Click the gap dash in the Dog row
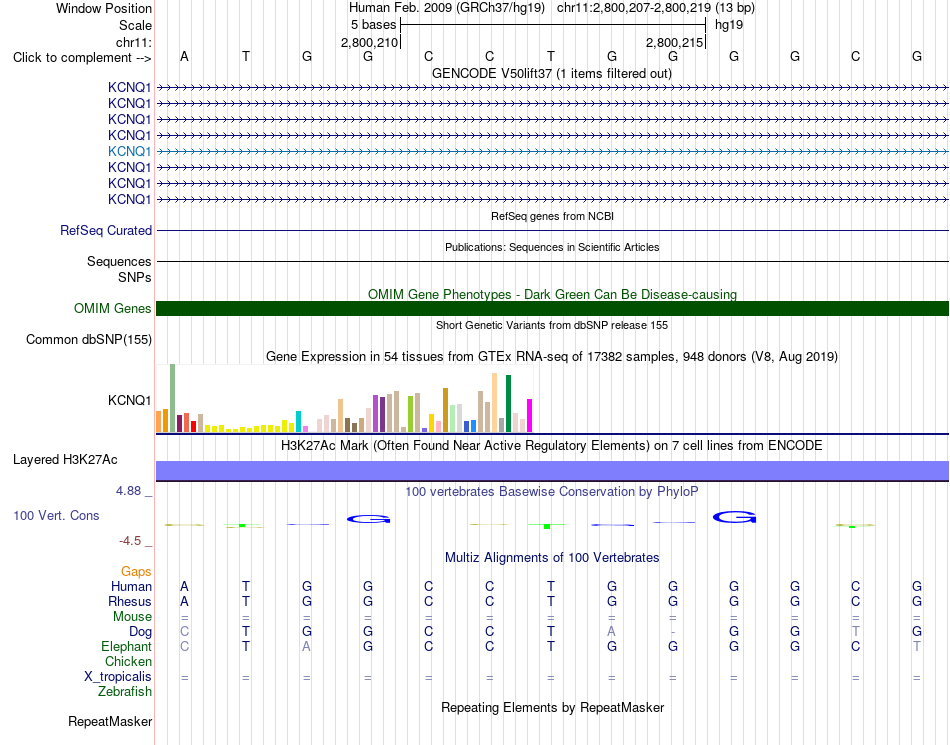 (673, 632)
